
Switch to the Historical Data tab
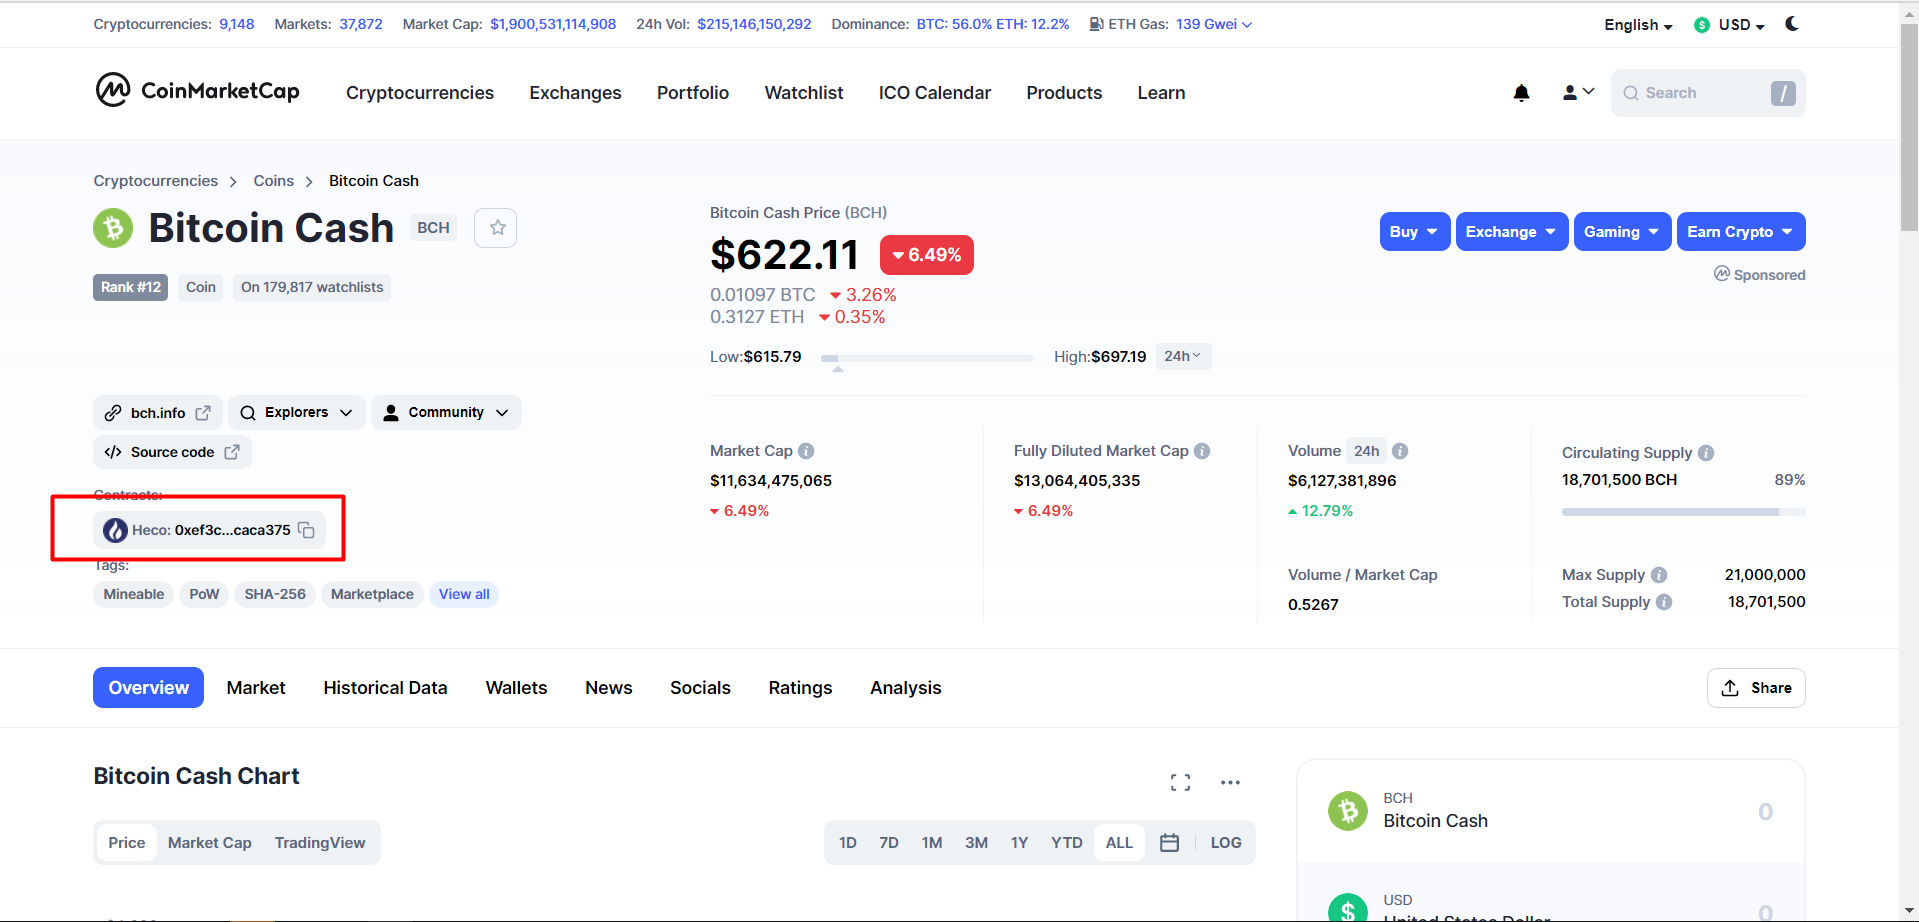(x=385, y=688)
